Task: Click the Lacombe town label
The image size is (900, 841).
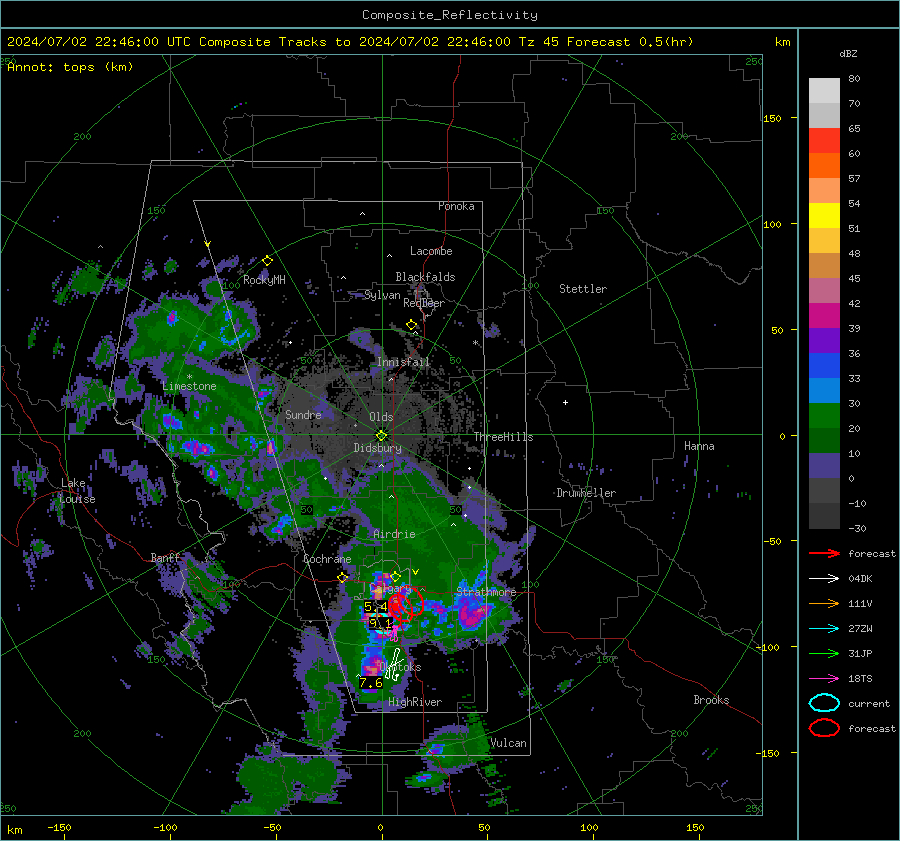Action: coord(431,251)
